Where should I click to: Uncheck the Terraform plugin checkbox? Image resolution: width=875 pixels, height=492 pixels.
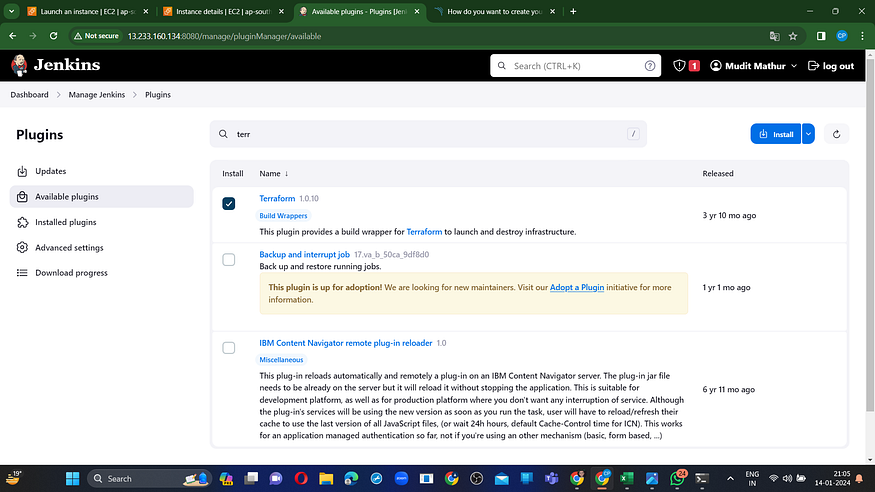[229, 204]
